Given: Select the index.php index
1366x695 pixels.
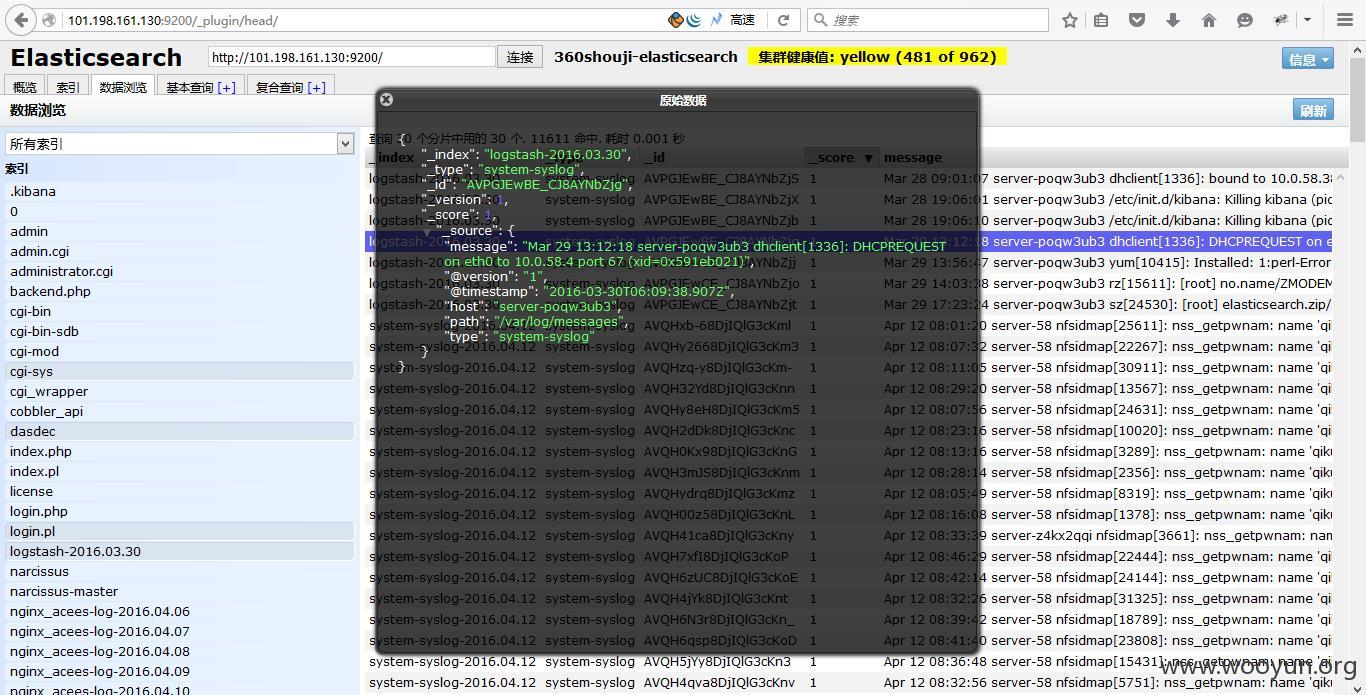Looking at the screenshot, I should pos(180,451).
